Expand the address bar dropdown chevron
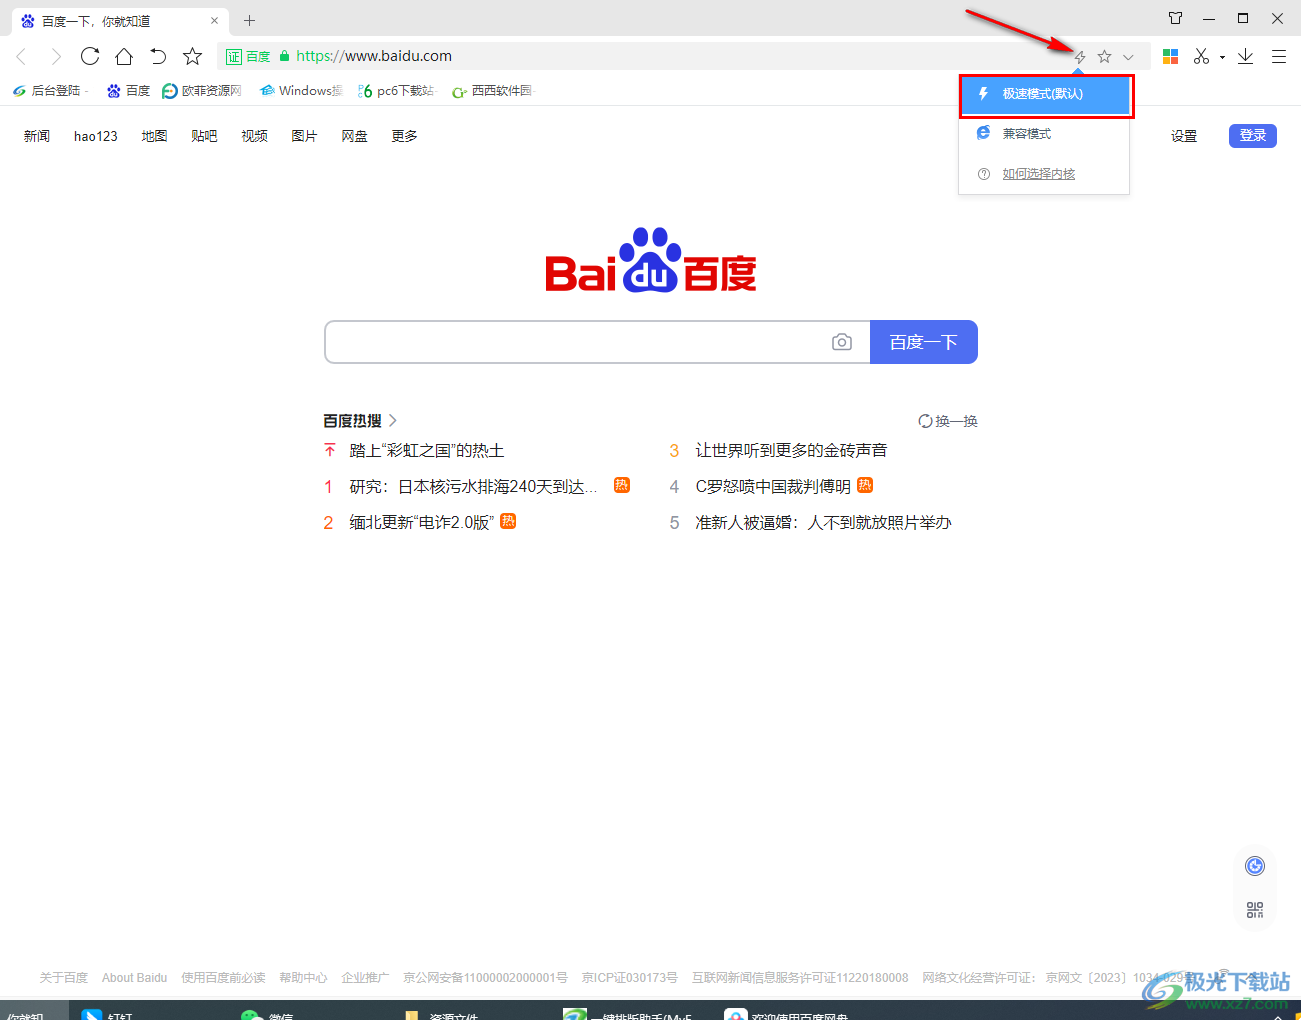This screenshot has height=1020, width=1301. [x=1128, y=57]
